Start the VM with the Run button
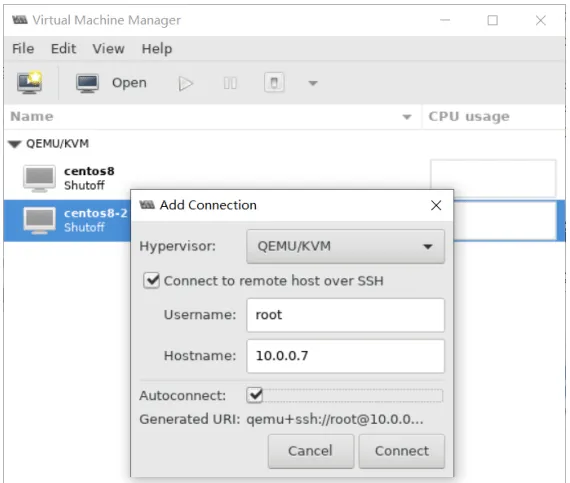This screenshot has width=570, height=483. click(x=185, y=83)
